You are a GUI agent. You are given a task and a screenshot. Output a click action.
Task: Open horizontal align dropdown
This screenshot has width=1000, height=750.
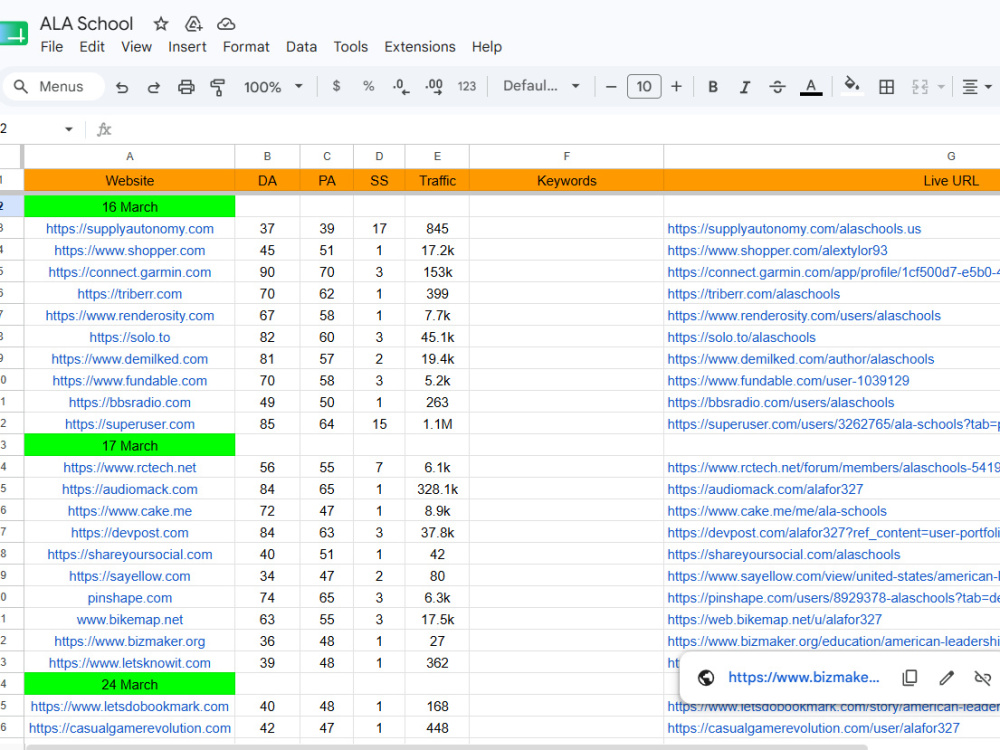976,87
